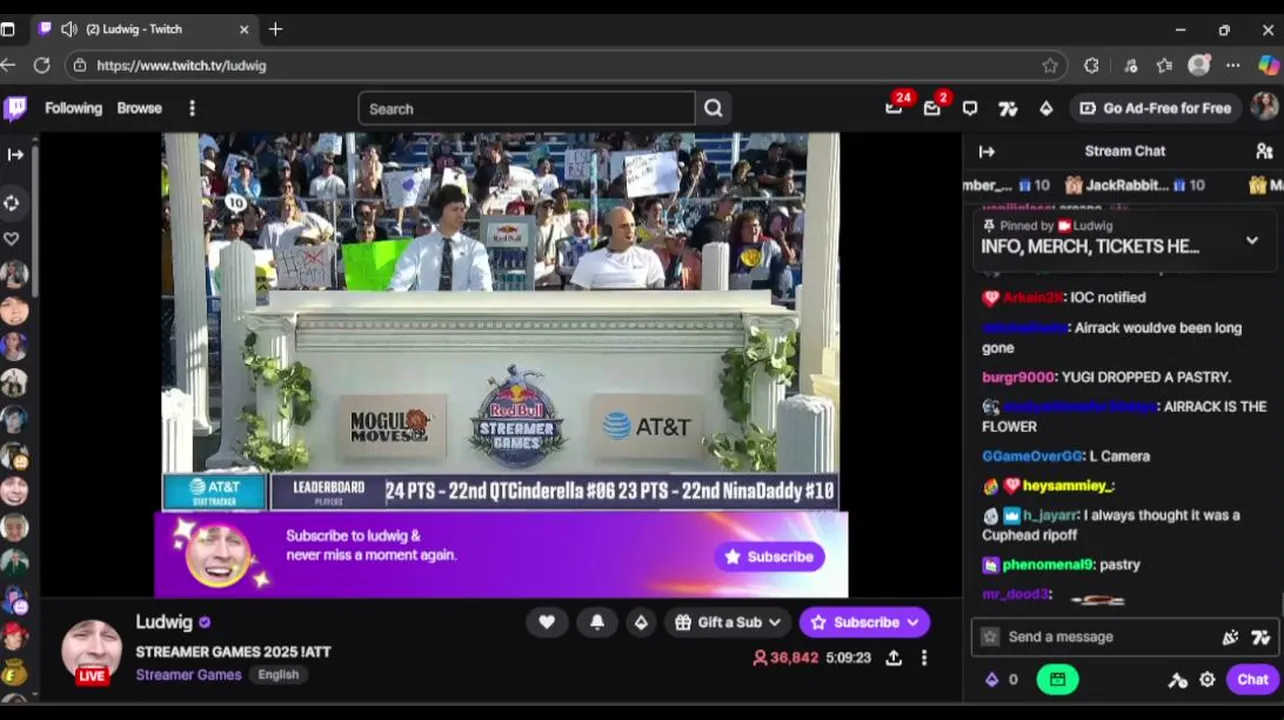This screenshot has height=720, width=1284.
Task: Open browser favorites list icon
Action: click(1164, 65)
